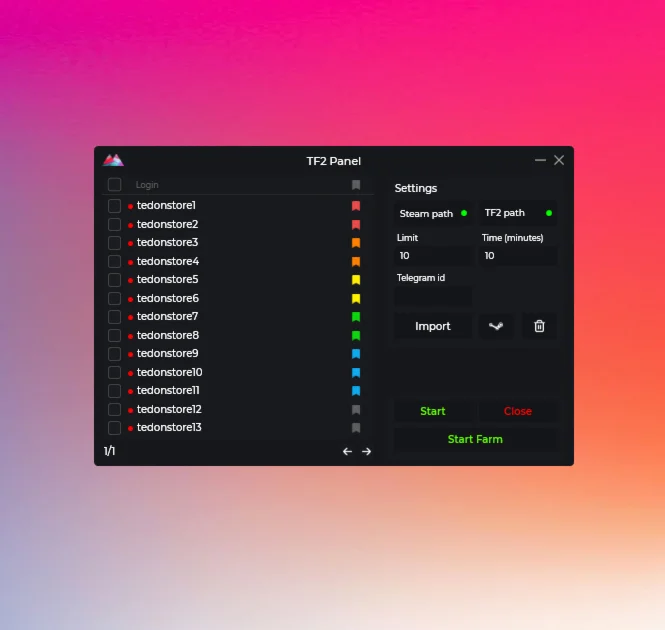665x630 pixels.
Task: Select the tedonstore9 account name
Action: (168, 353)
